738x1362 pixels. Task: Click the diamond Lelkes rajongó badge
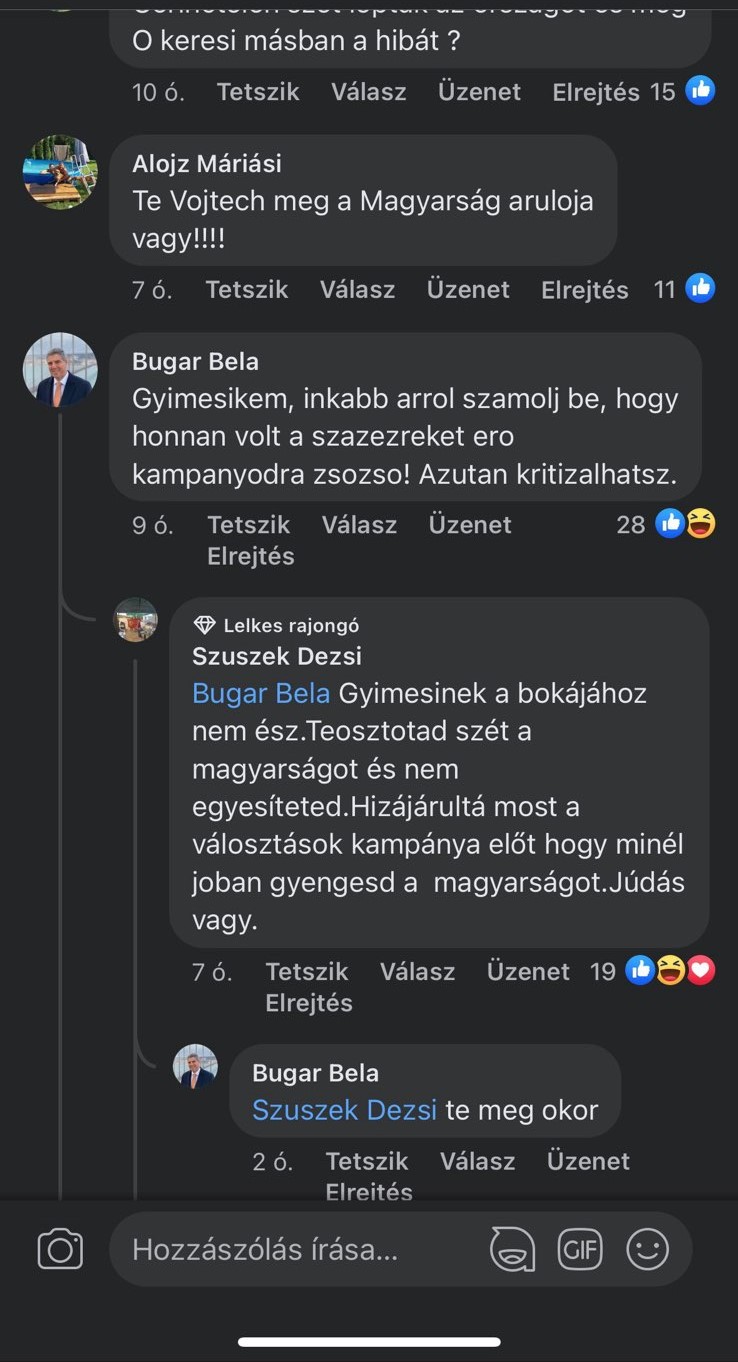[x=205, y=625]
